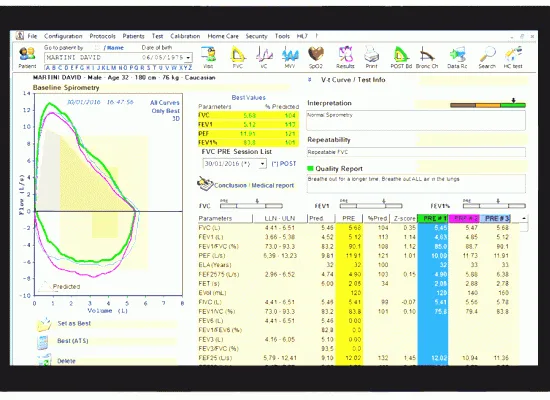550x400 pixels.
Task: Open the Conclusion / Medical report link
Action: click(254, 185)
